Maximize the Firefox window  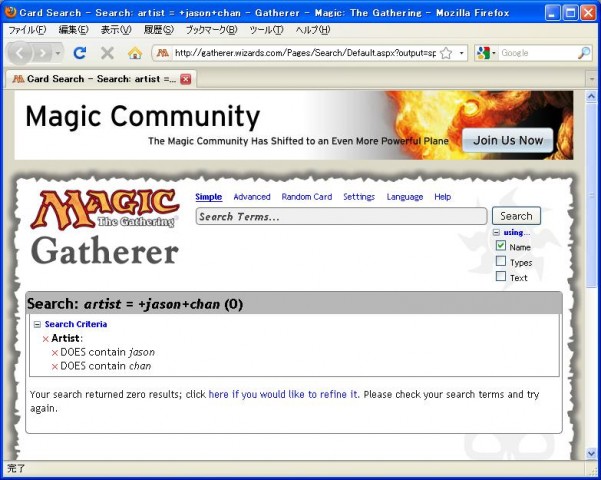[x=570, y=13]
